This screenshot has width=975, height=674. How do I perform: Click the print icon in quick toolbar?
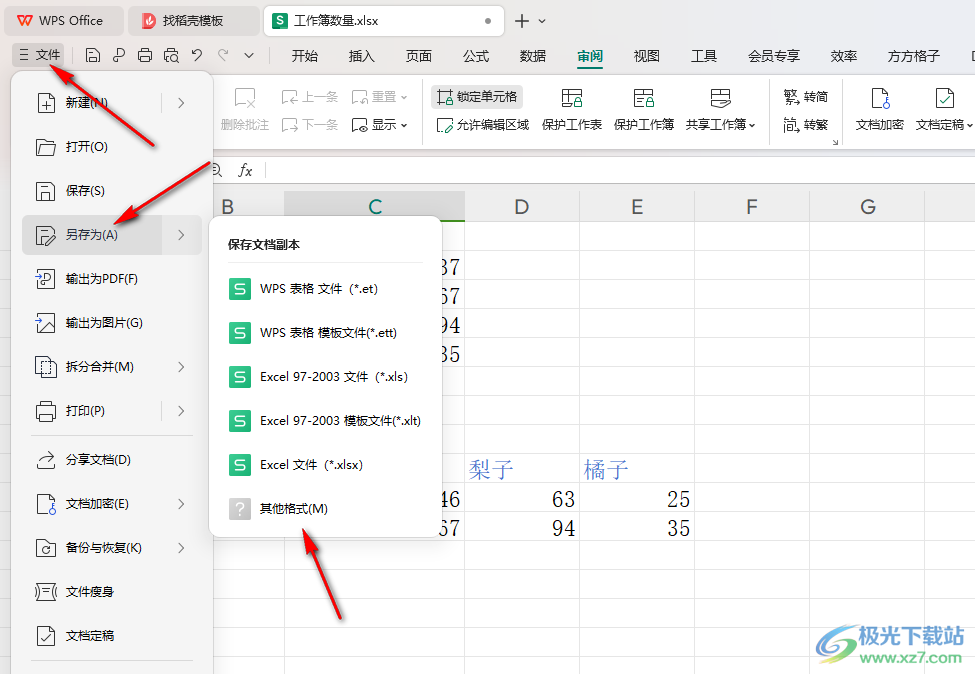145,55
